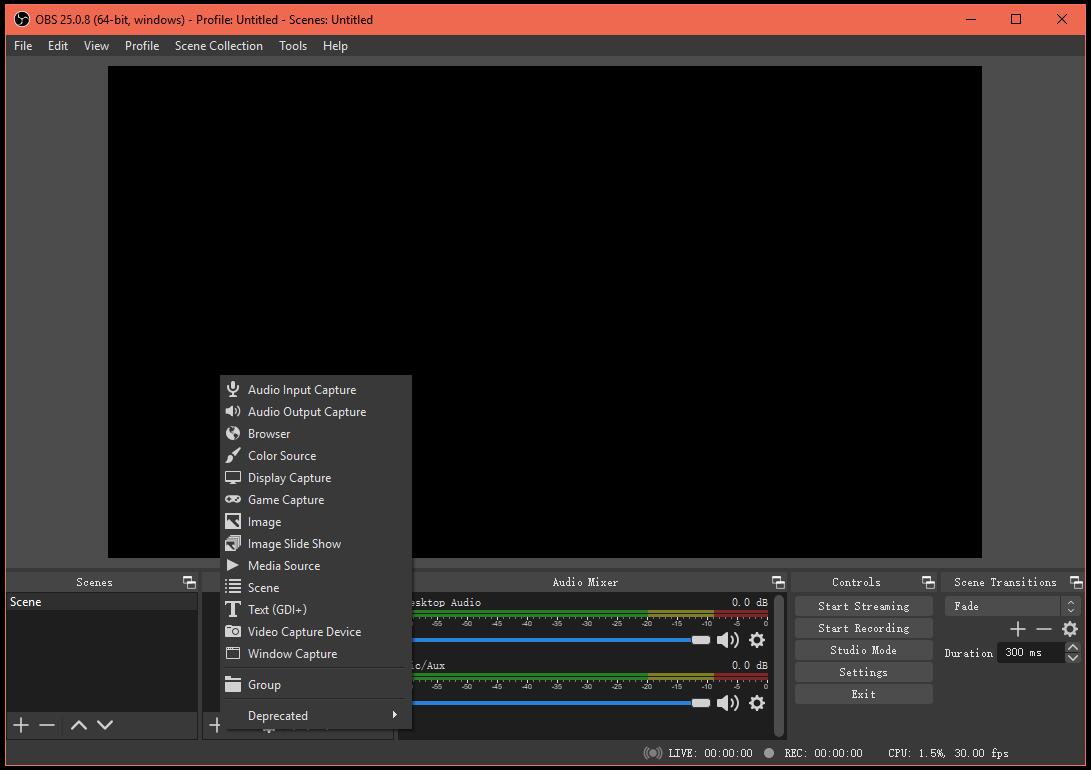Increase Duration with up arrow
The height and width of the screenshot is (770, 1091).
(x=1073, y=648)
